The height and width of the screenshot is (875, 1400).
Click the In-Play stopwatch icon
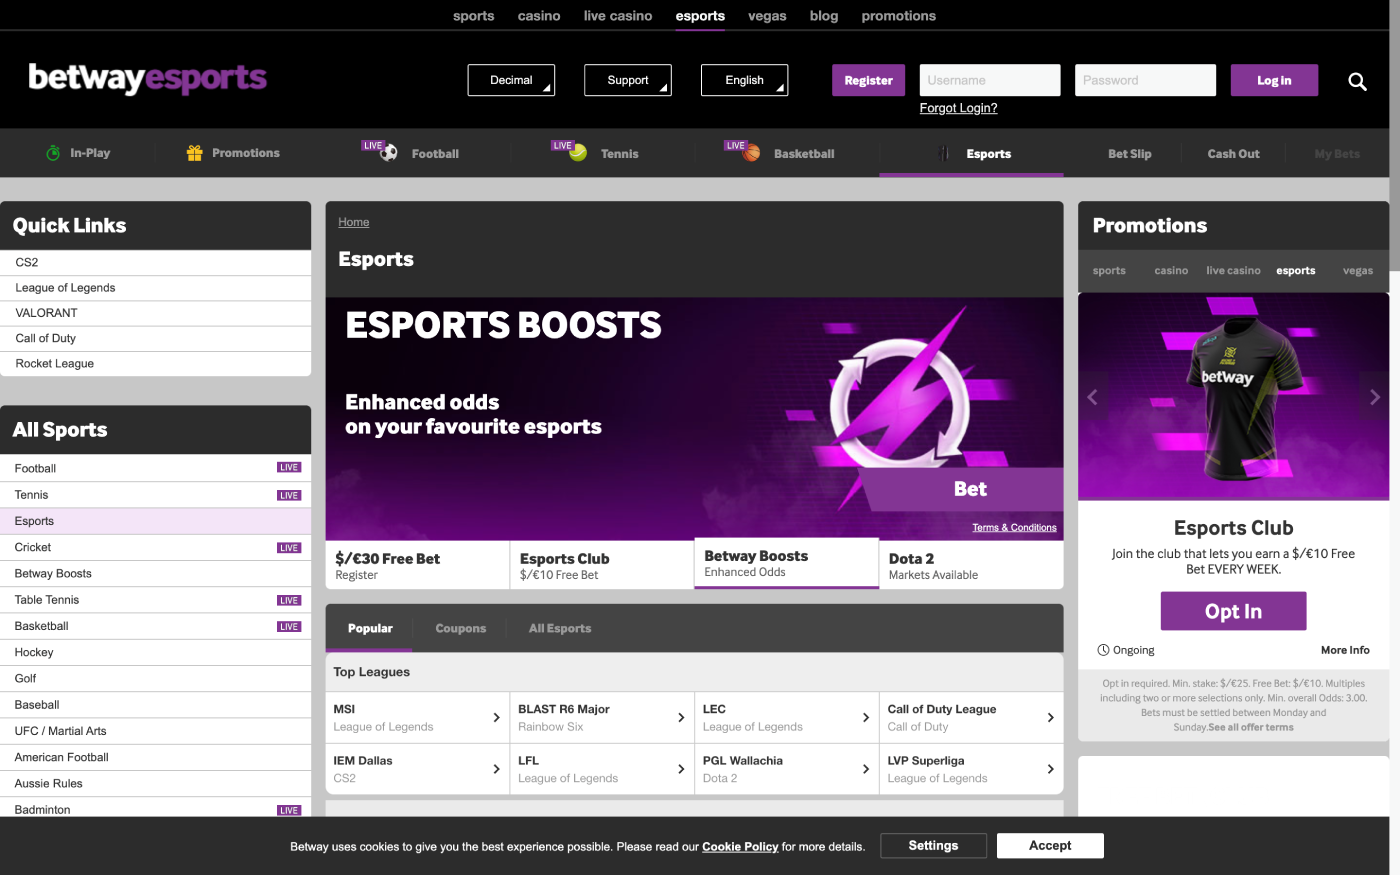pos(53,153)
